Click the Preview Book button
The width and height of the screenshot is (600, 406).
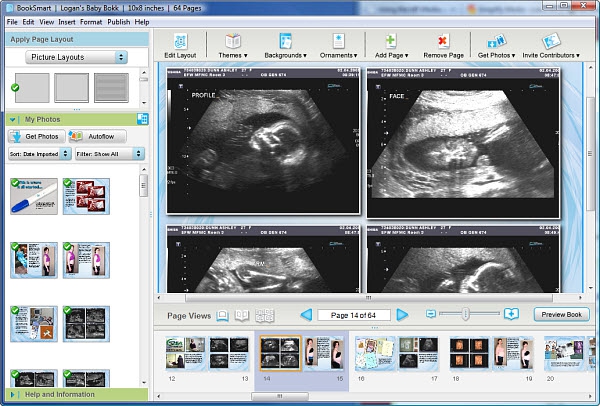coord(561,315)
